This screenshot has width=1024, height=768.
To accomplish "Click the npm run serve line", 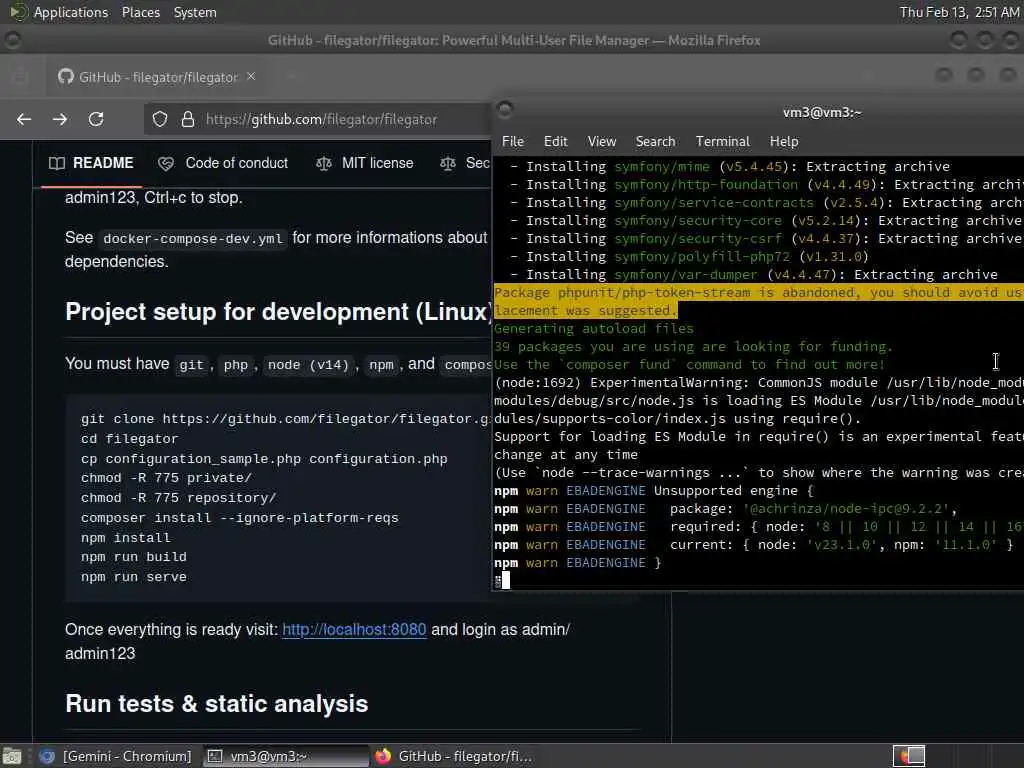I will (134, 577).
